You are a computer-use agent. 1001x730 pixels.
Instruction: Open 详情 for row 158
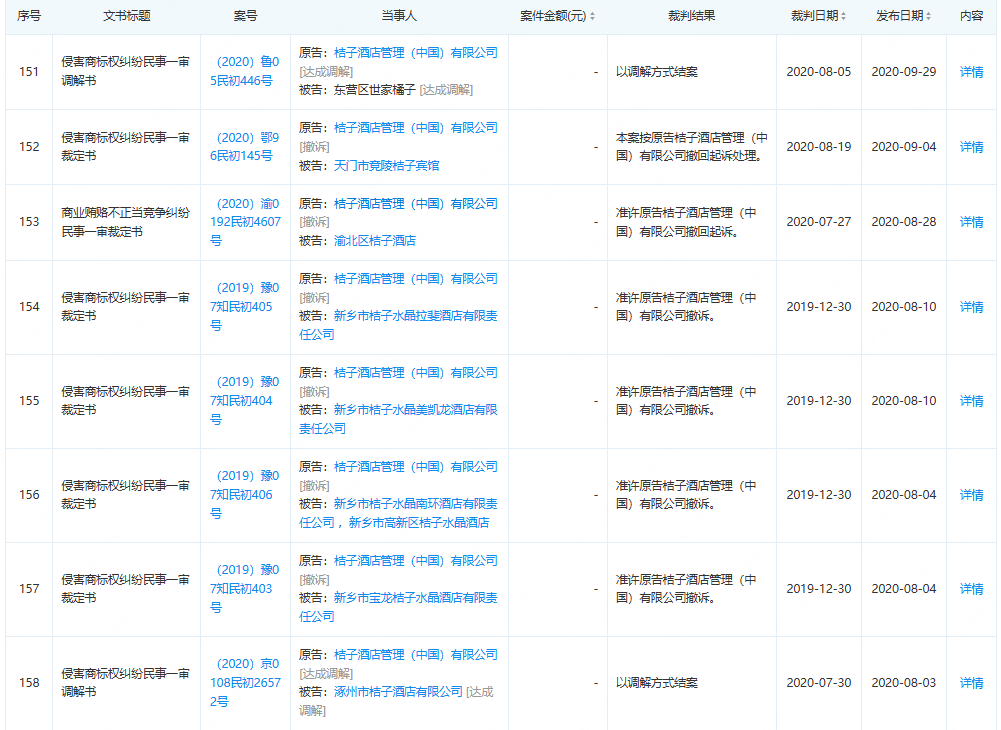click(971, 683)
